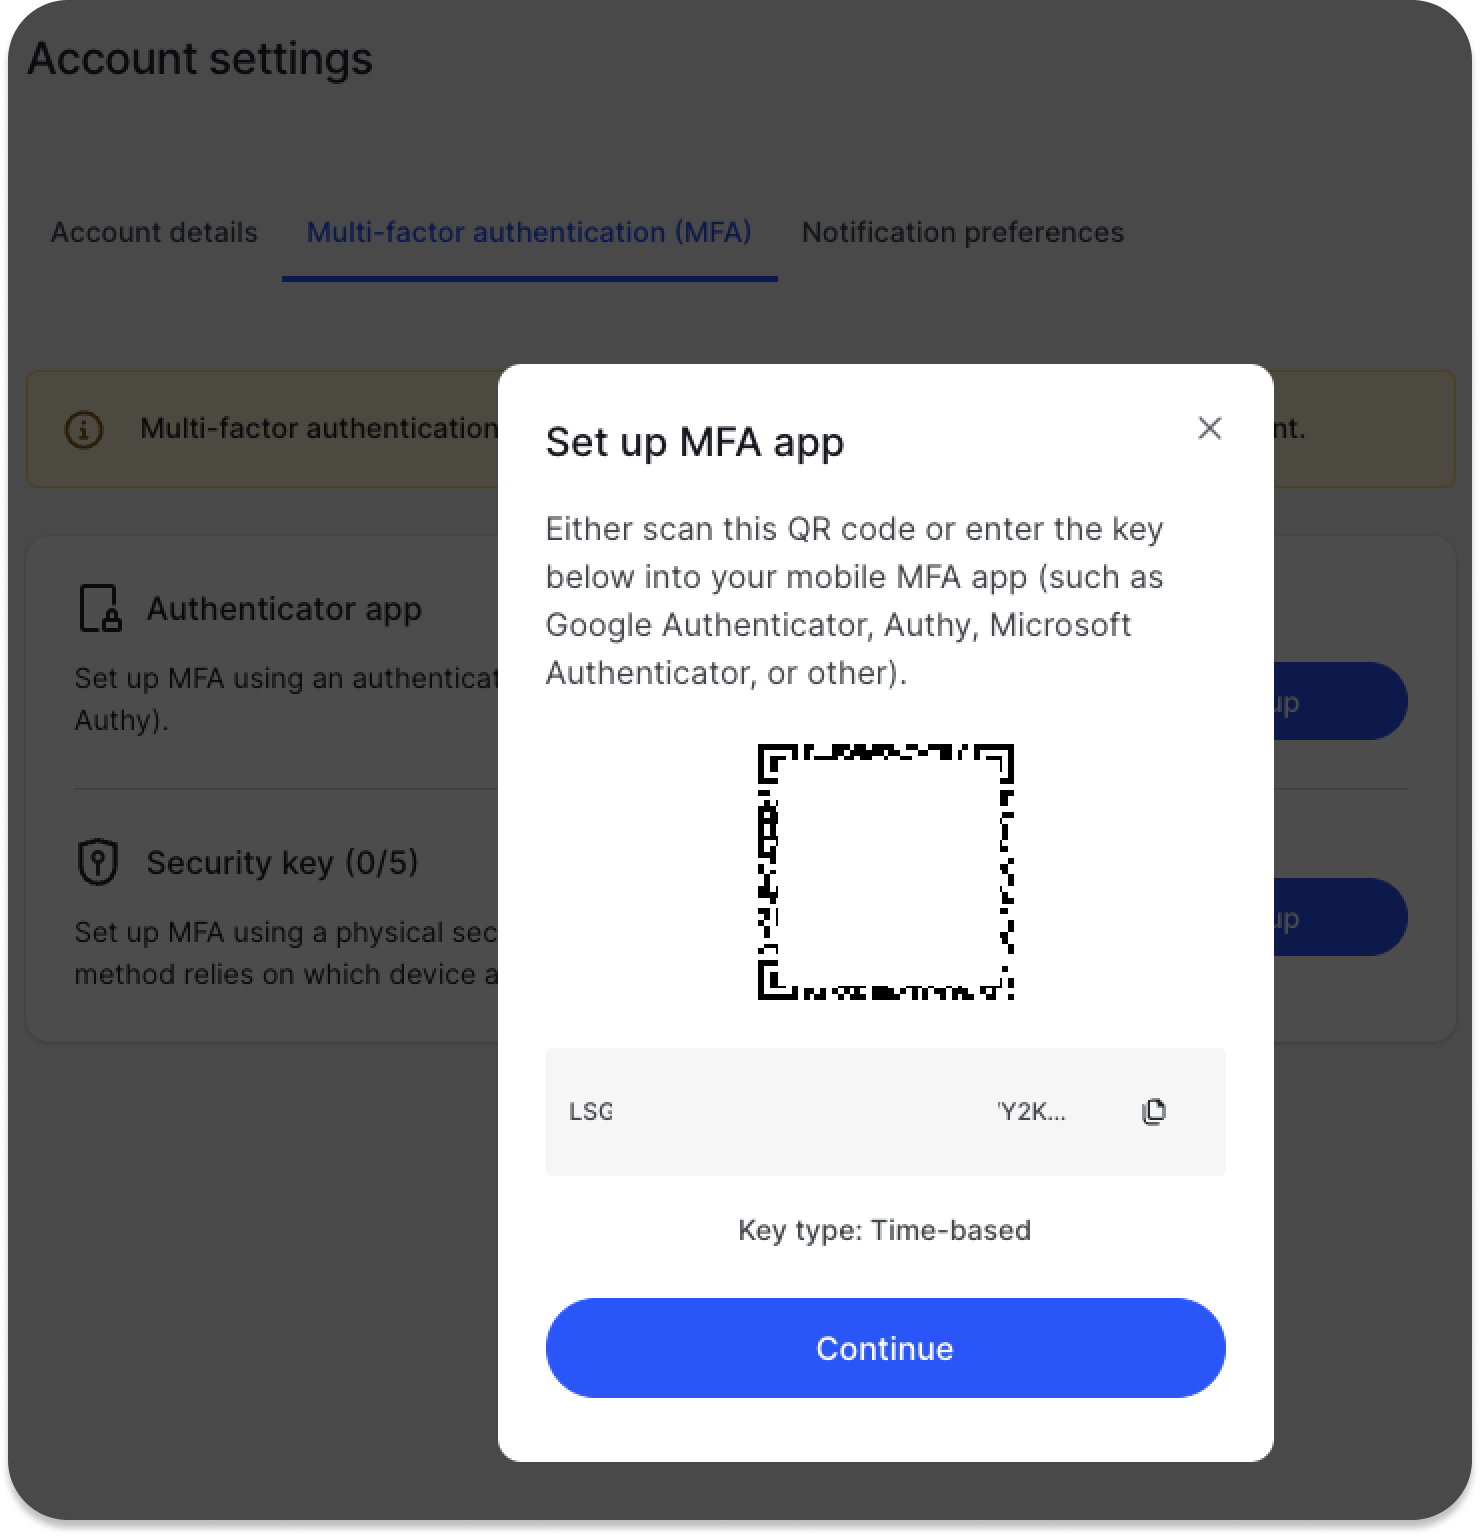1480x1536 pixels.
Task: Click the Account settings page heading
Action: point(200,58)
